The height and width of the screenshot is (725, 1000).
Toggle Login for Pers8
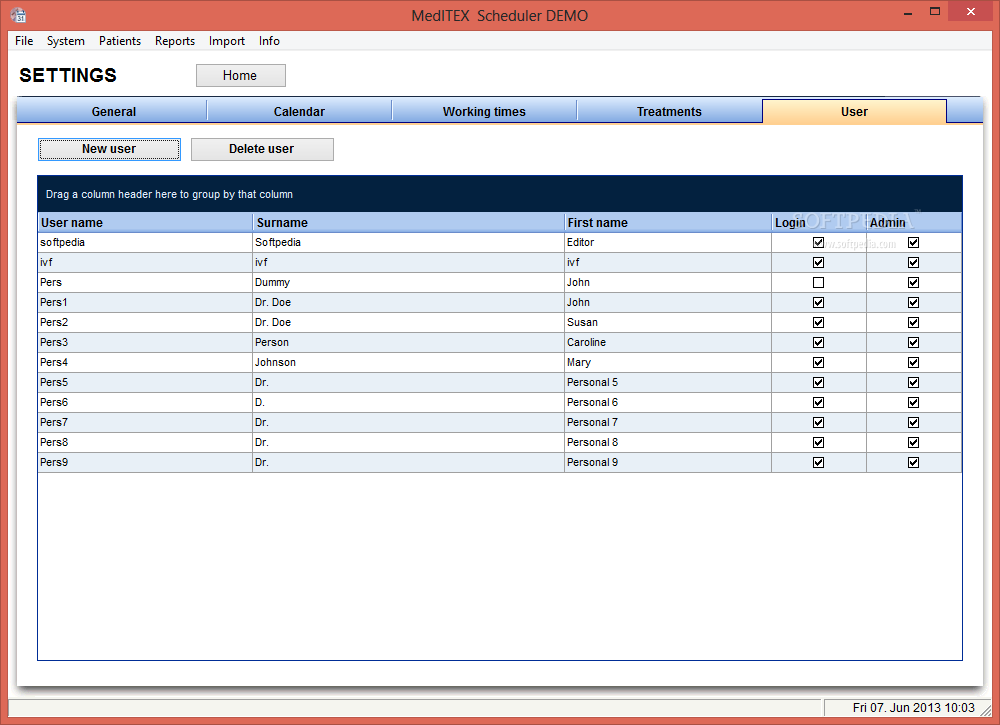818,443
